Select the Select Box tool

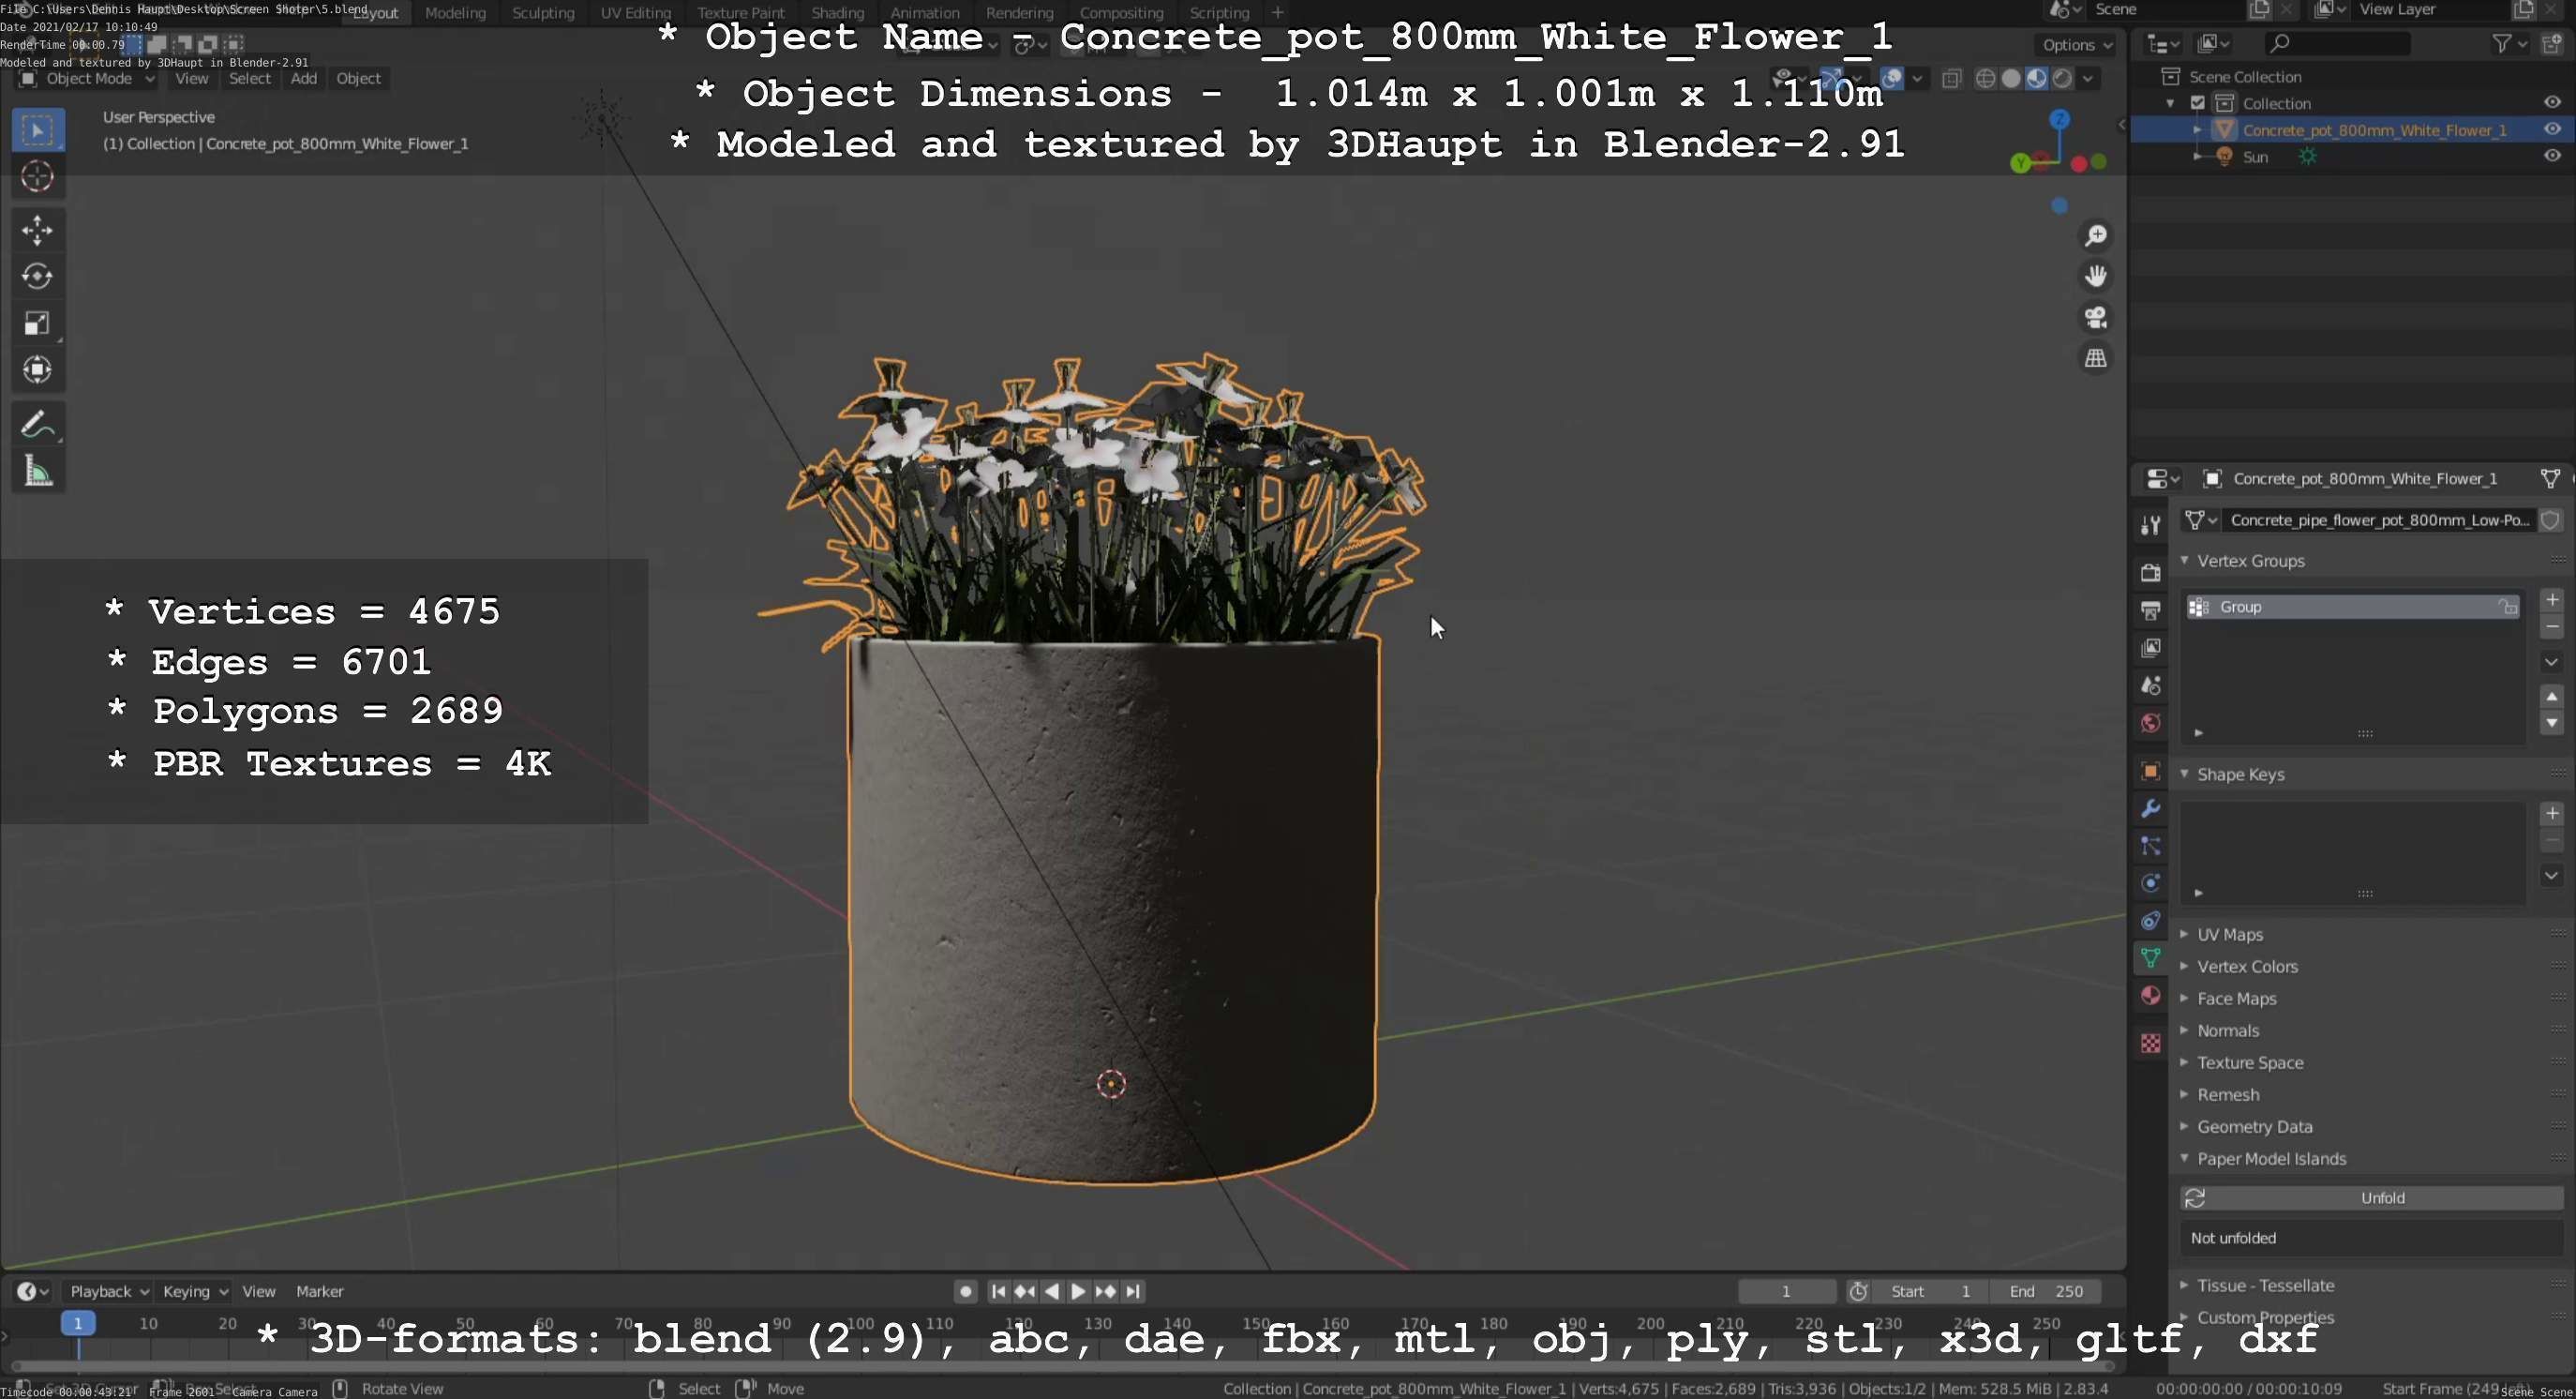pyautogui.click(x=38, y=130)
